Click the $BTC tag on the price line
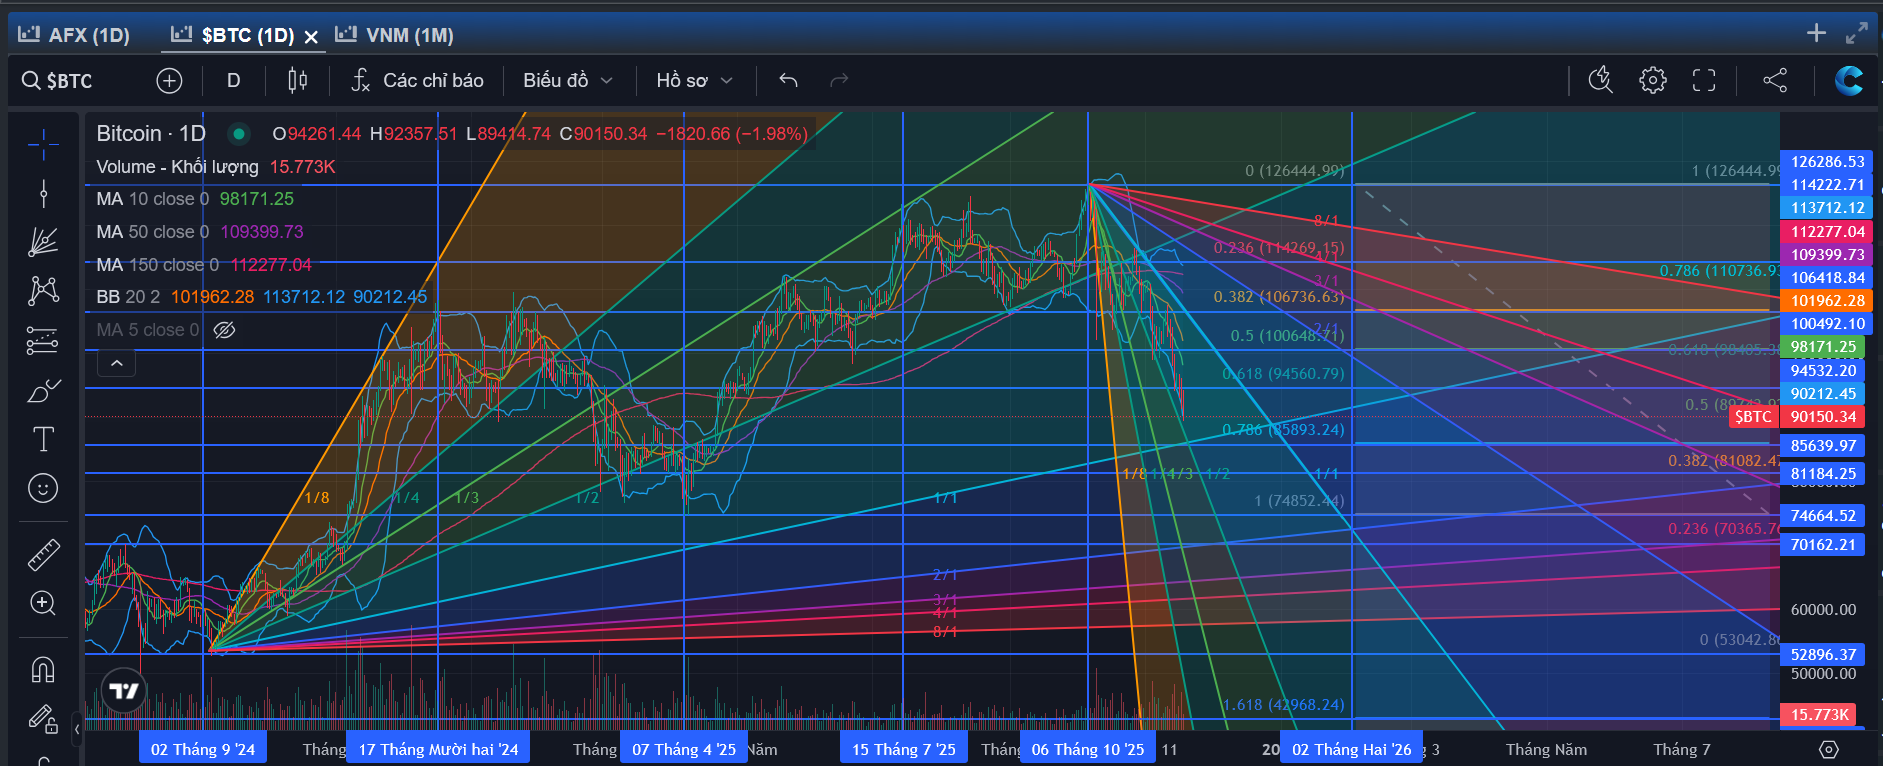The height and width of the screenshot is (766, 1883). (1753, 417)
